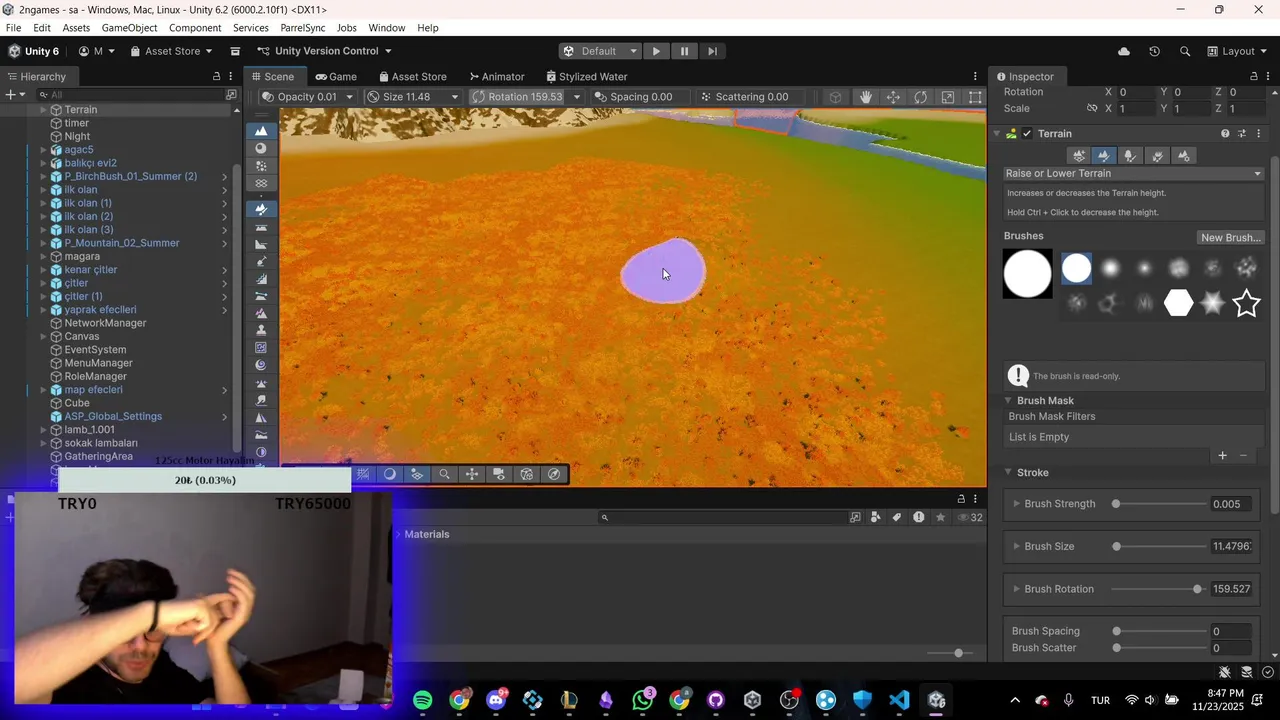The height and width of the screenshot is (720, 1280).
Task: Select the Rect transform tool
Action: [974, 97]
